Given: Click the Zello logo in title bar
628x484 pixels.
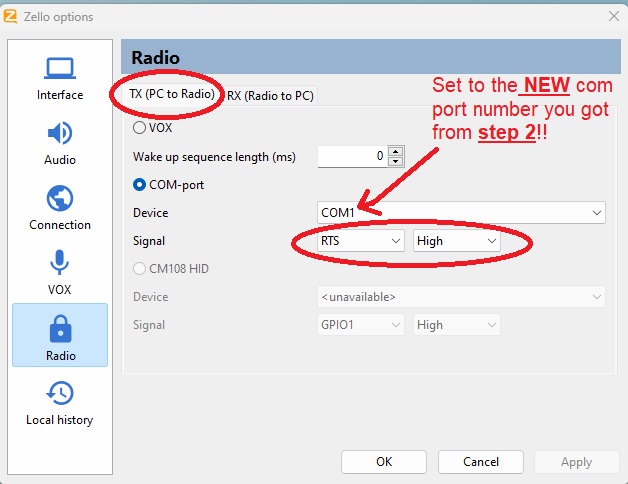Looking at the screenshot, I should [x=10, y=16].
